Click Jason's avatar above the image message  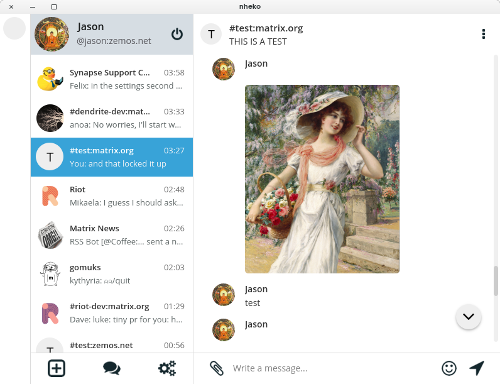click(x=223, y=69)
